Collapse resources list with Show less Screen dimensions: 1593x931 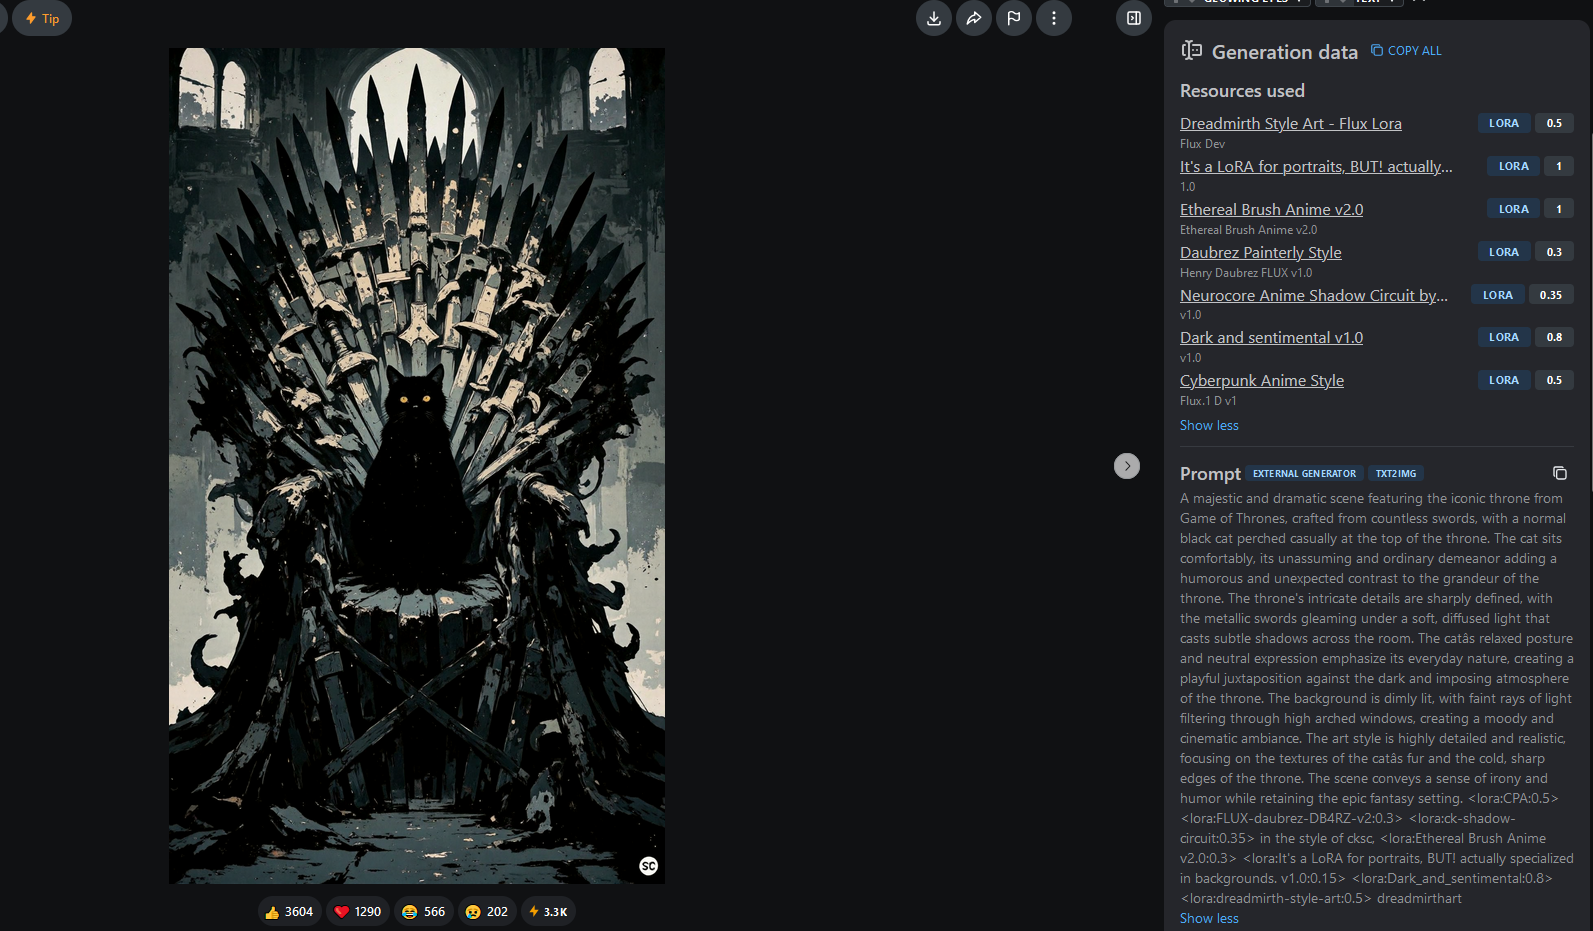tap(1209, 425)
